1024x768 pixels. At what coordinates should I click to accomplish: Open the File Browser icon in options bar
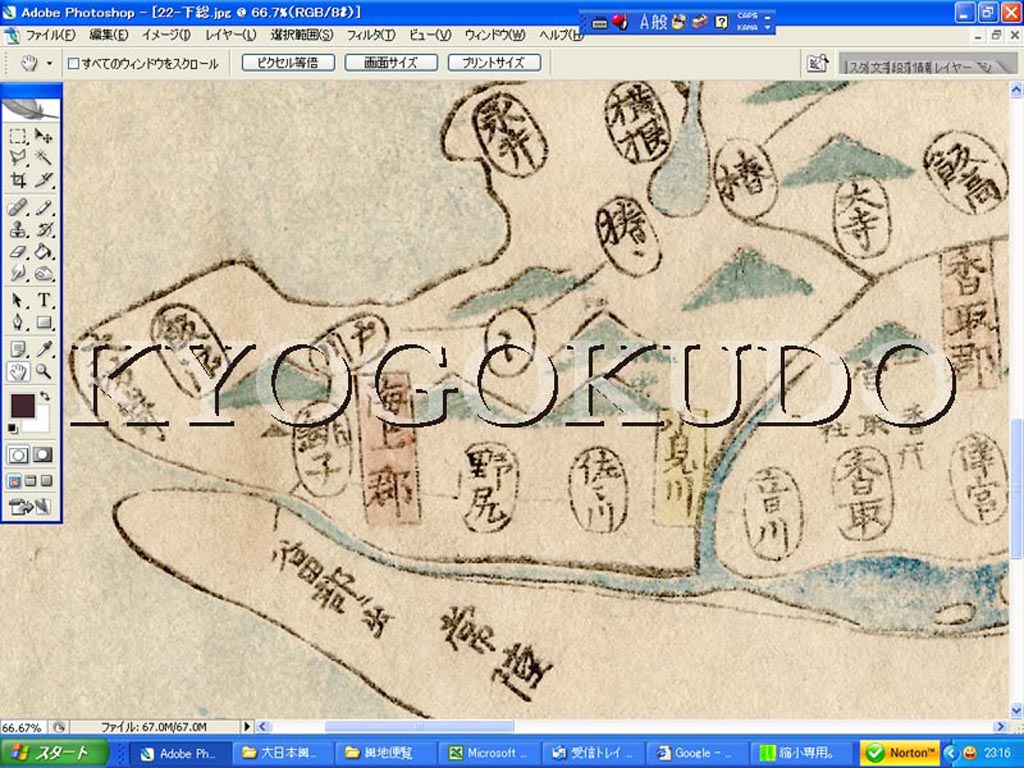click(817, 63)
